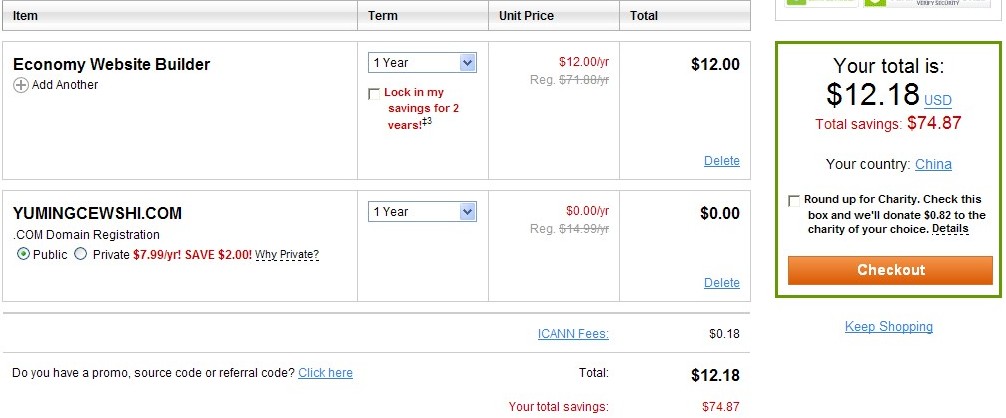Select the Private registration radio button
This screenshot has height=418, width=1006.
pyautogui.click(x=80, y=254)
